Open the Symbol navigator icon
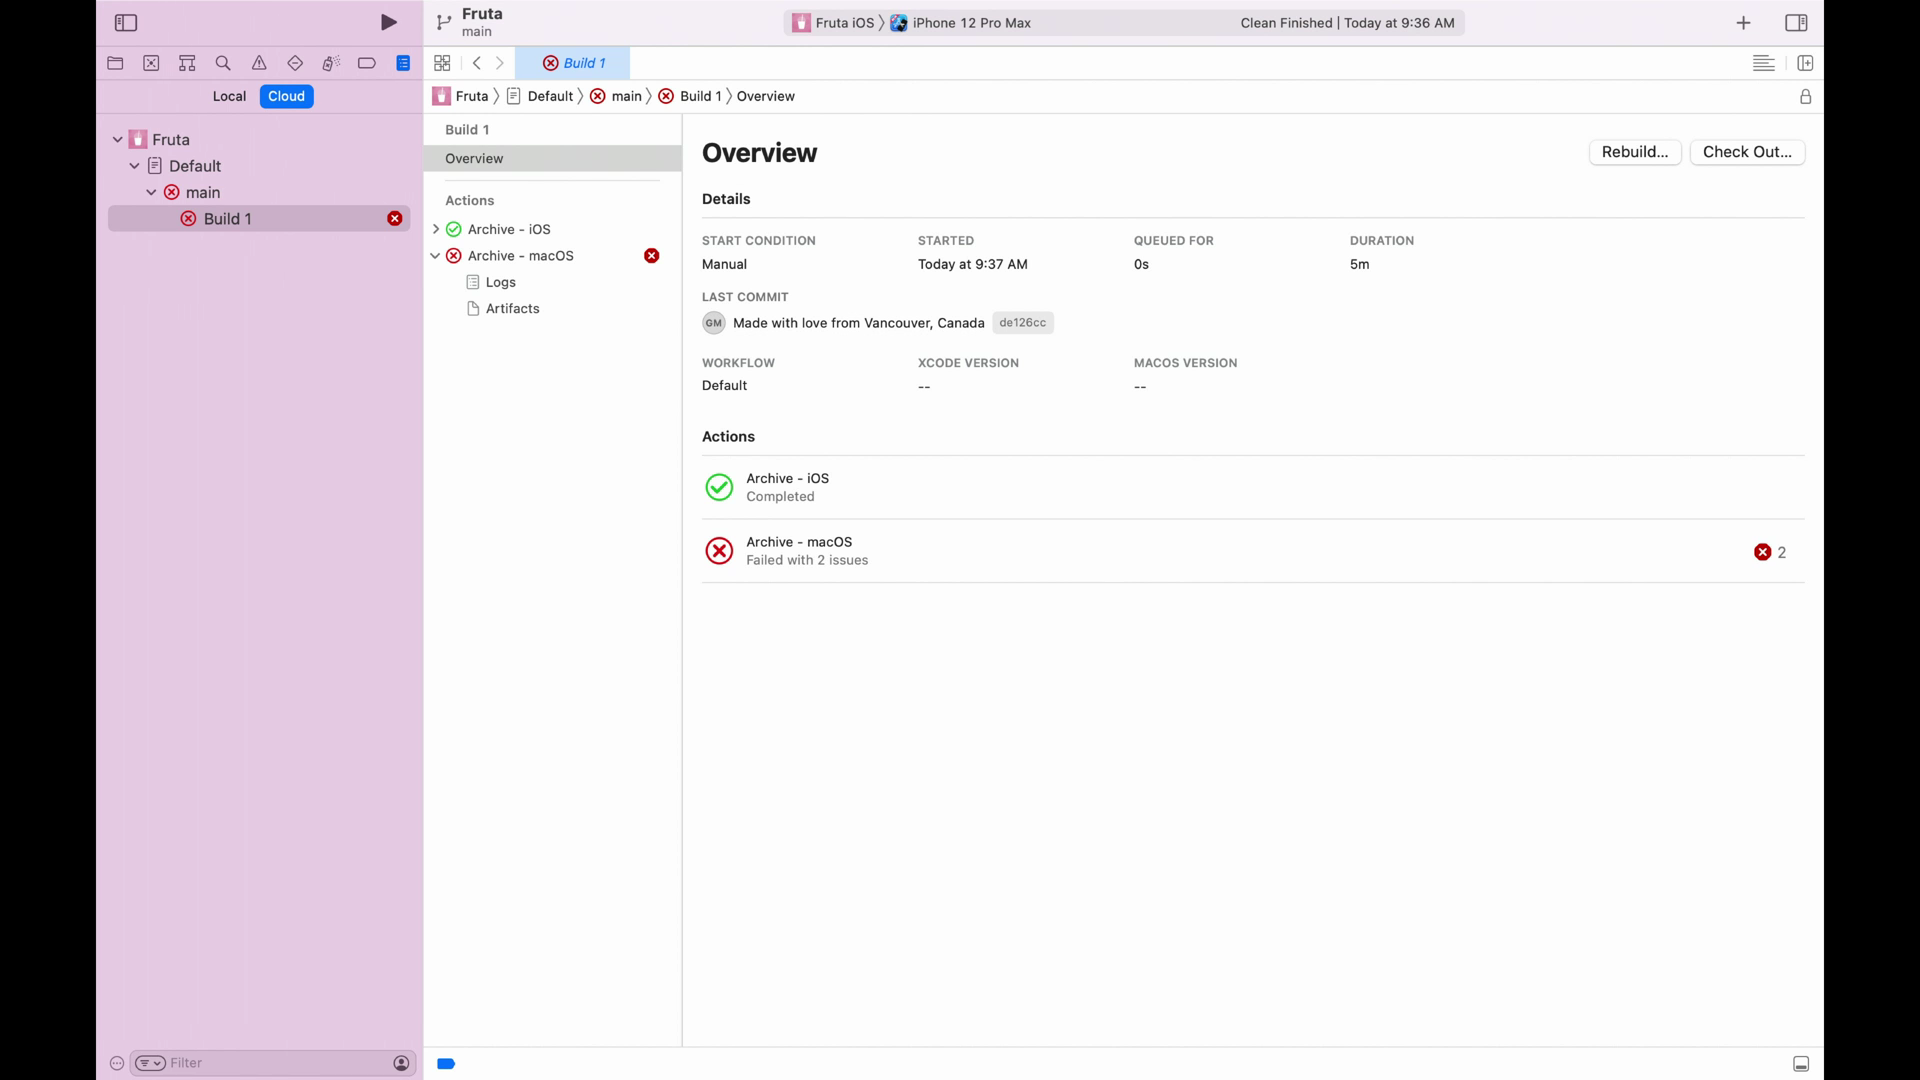The image size is (1920, 1080). [187, 63]
